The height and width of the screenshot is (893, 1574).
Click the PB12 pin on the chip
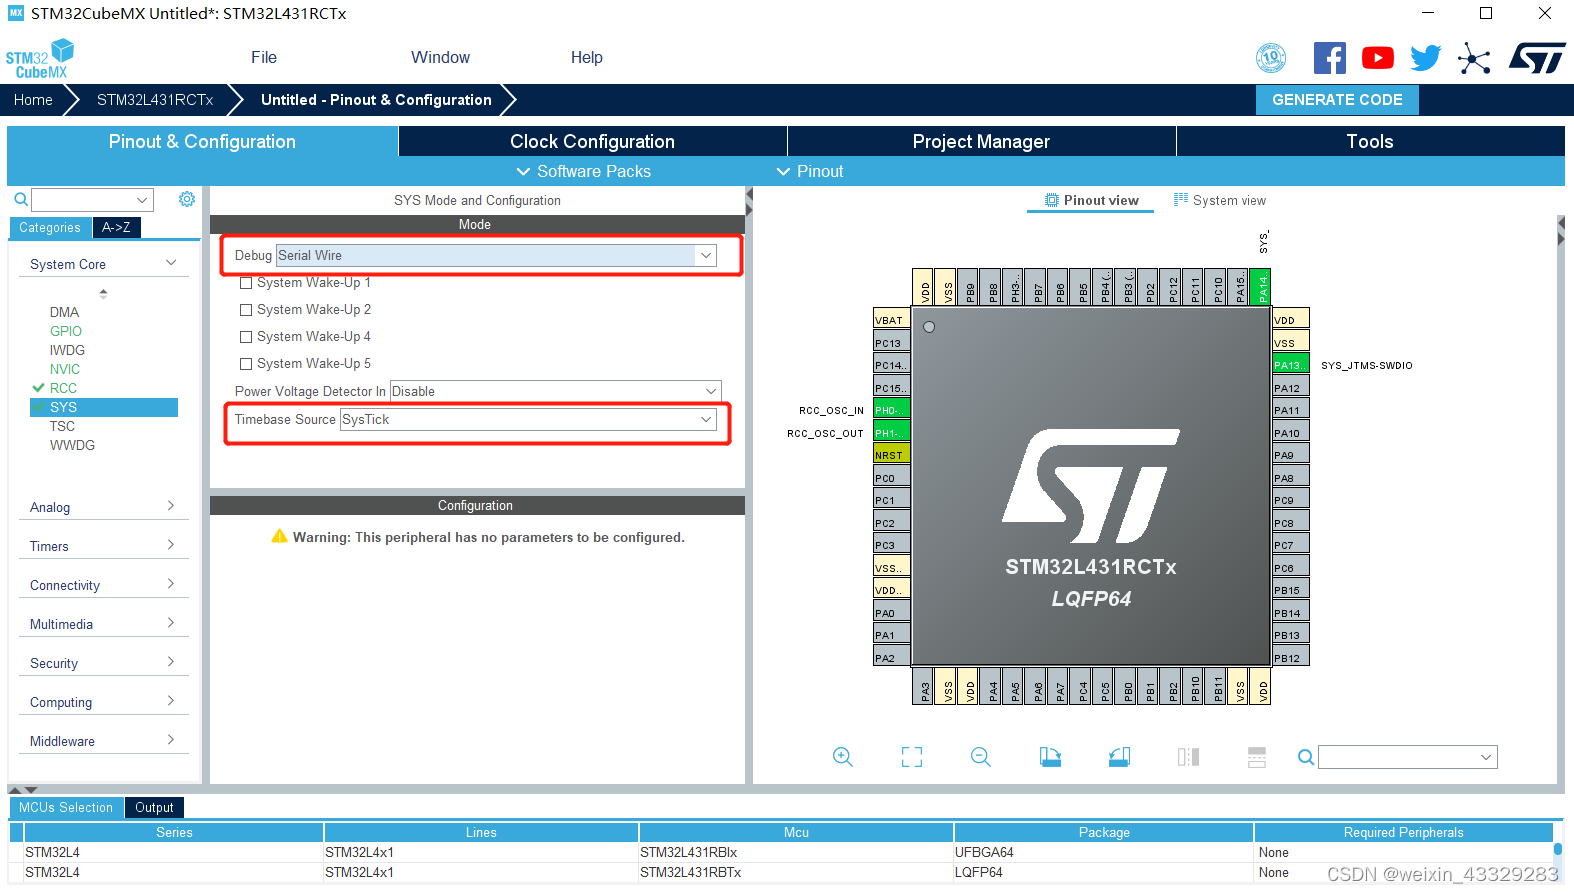pos(1290,658)
